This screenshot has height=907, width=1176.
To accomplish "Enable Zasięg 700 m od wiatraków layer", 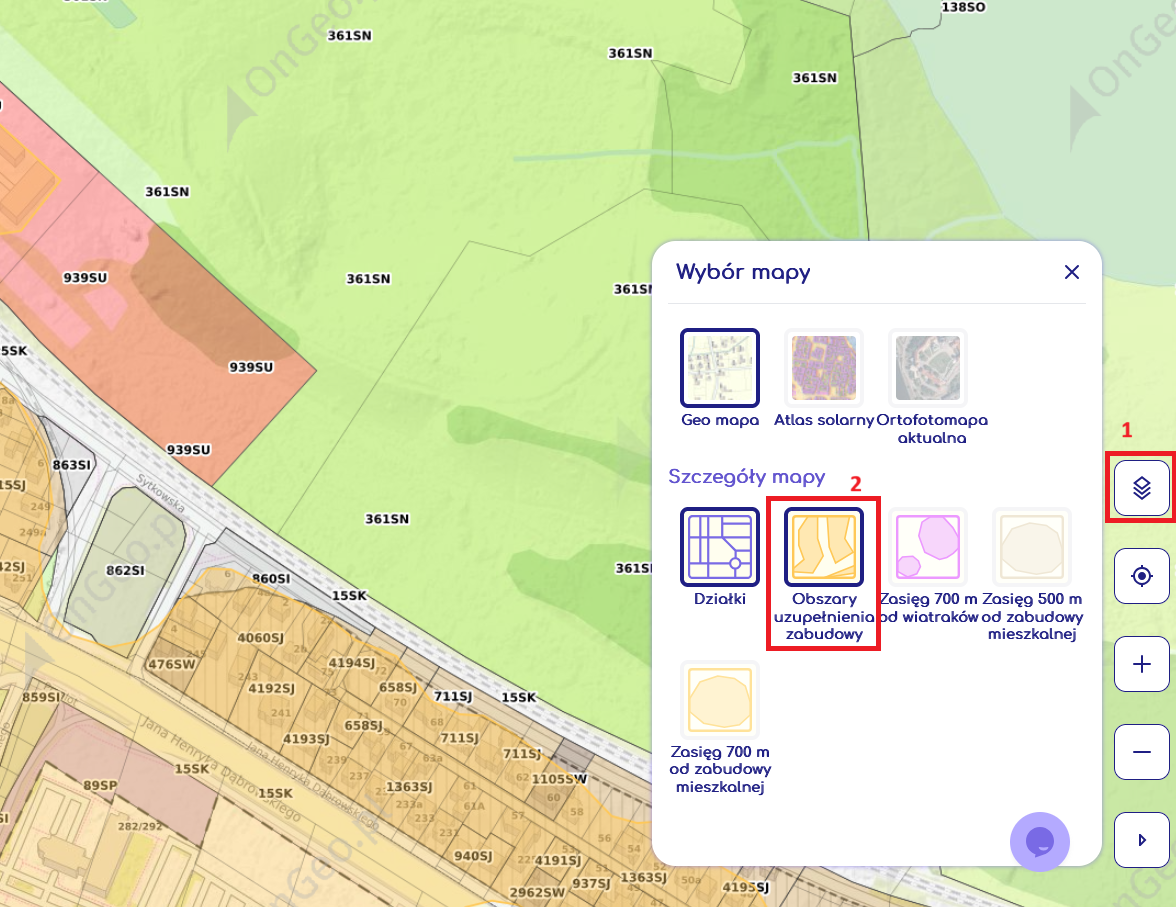I will tap(928, 546).
